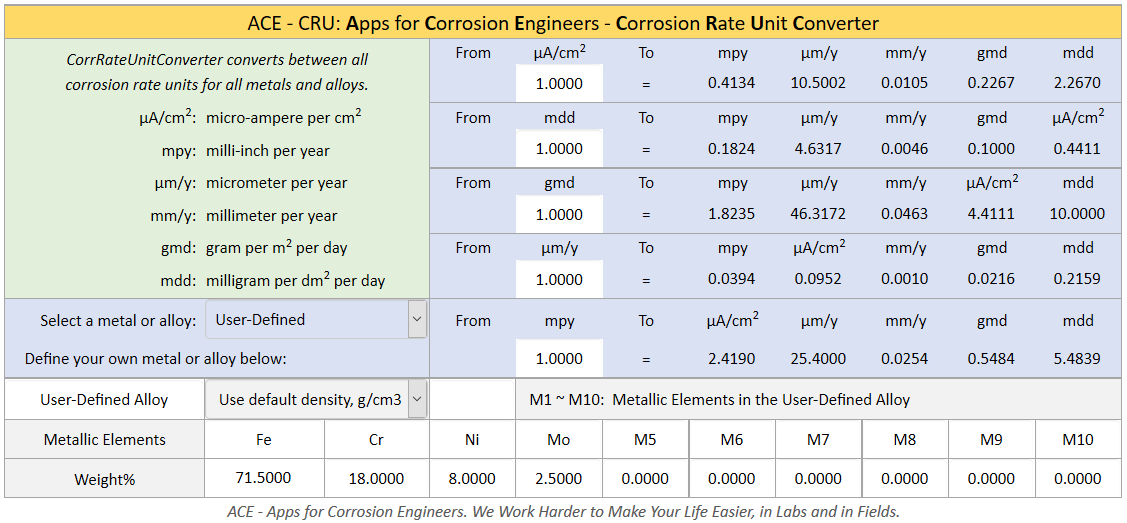Click the M10 weight% cell
Viewport: 1127px width, 523px height.
click(1078, 479)
